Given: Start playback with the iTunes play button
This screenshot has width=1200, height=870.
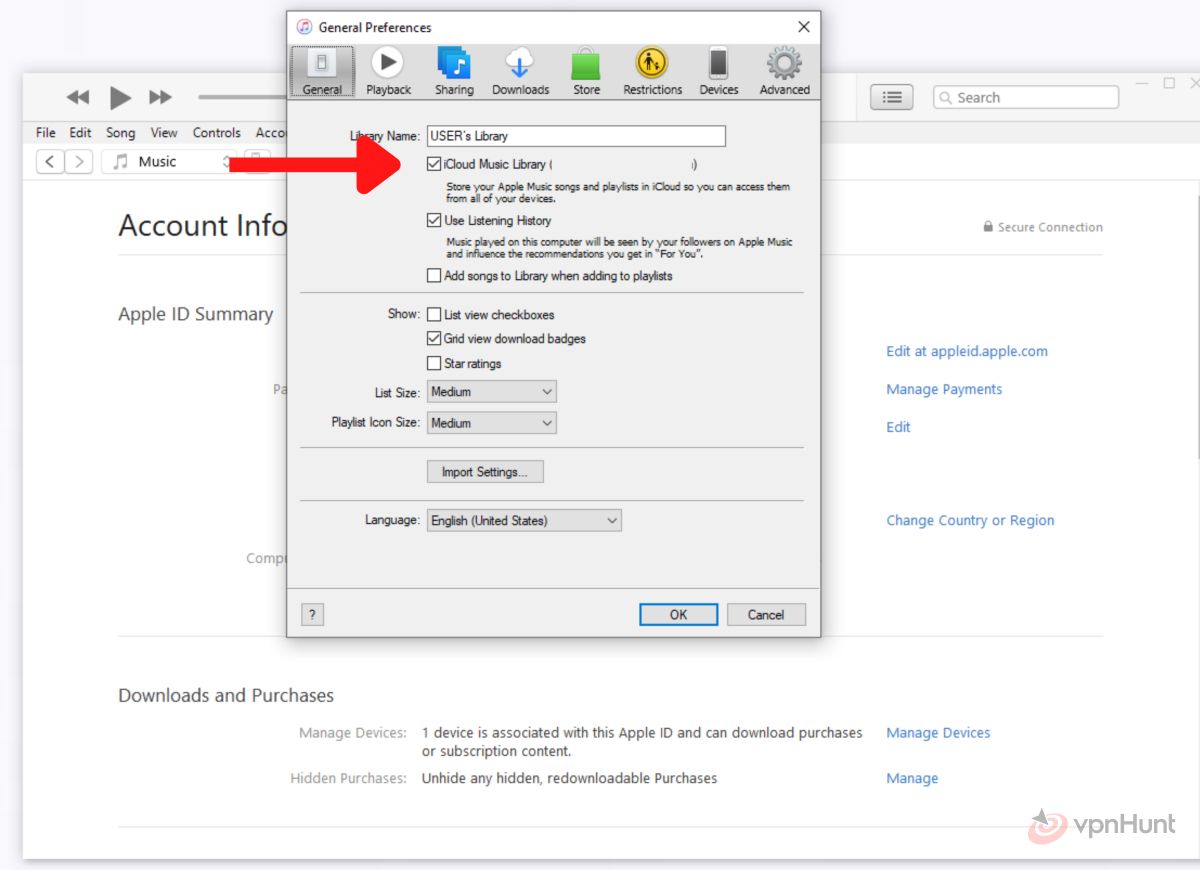Looking at the screenshot, I should pyautogui.click(x=120, y=97).
